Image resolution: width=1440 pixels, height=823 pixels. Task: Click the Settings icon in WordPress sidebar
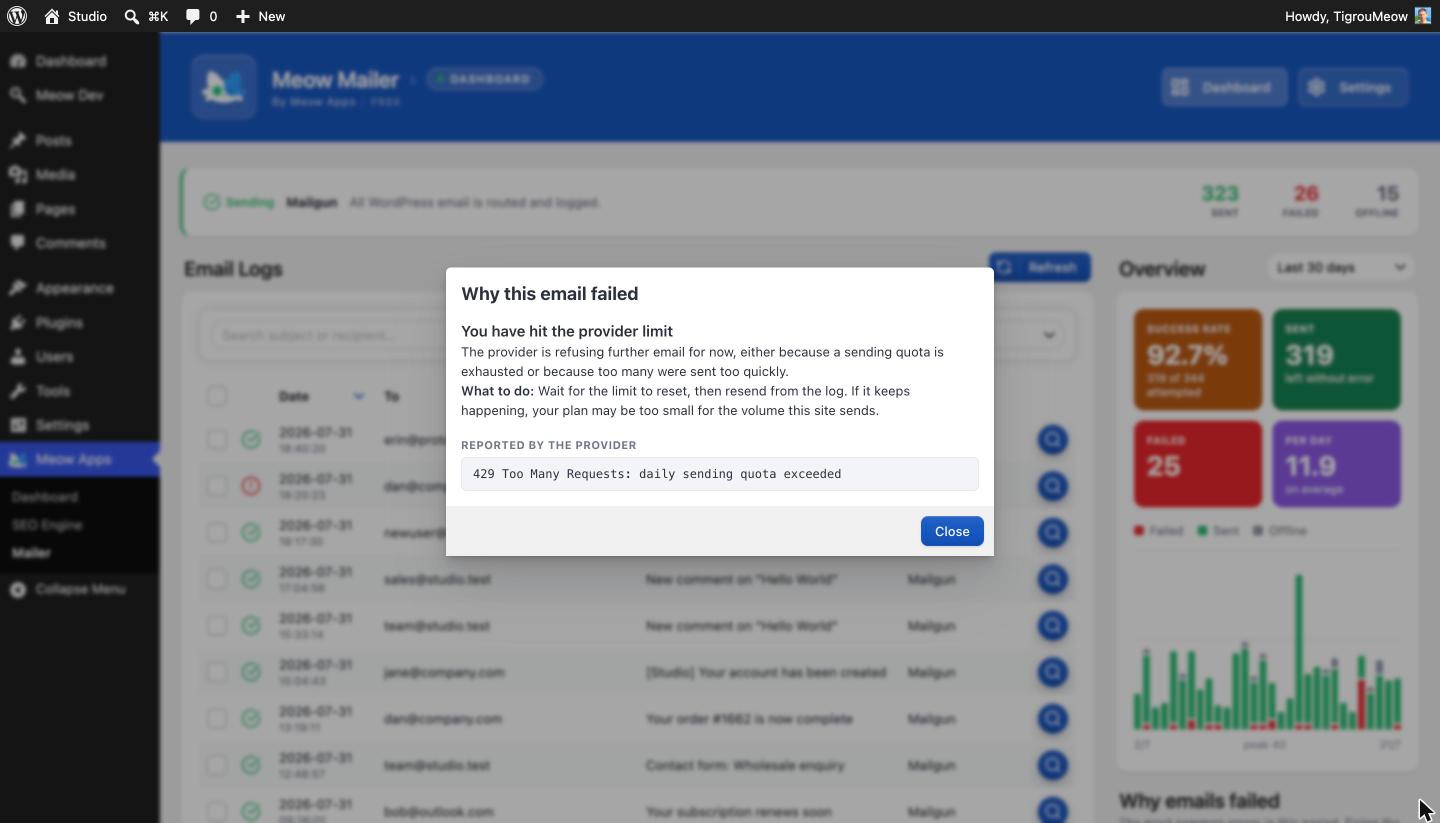(x=18, y=425)
